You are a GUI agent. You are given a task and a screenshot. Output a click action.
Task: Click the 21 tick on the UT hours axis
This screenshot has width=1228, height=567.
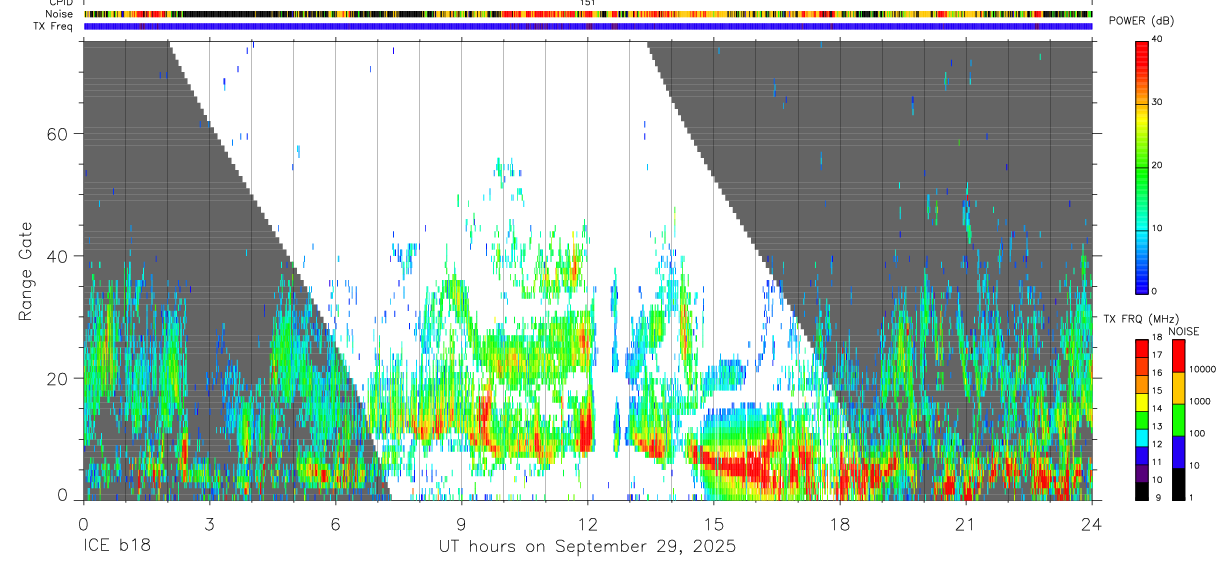click(966, 523)
